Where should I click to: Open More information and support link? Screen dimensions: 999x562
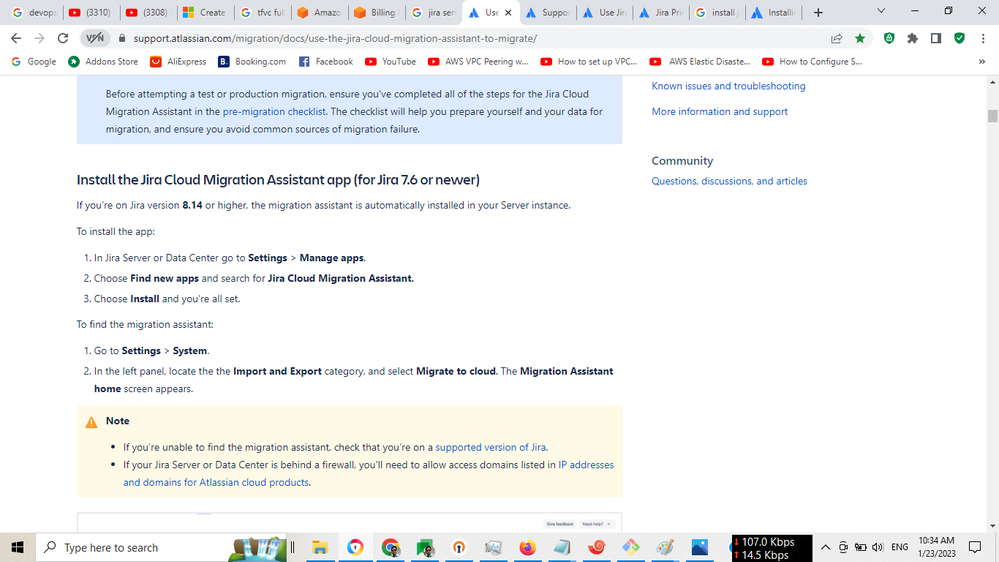pos(719,112)
